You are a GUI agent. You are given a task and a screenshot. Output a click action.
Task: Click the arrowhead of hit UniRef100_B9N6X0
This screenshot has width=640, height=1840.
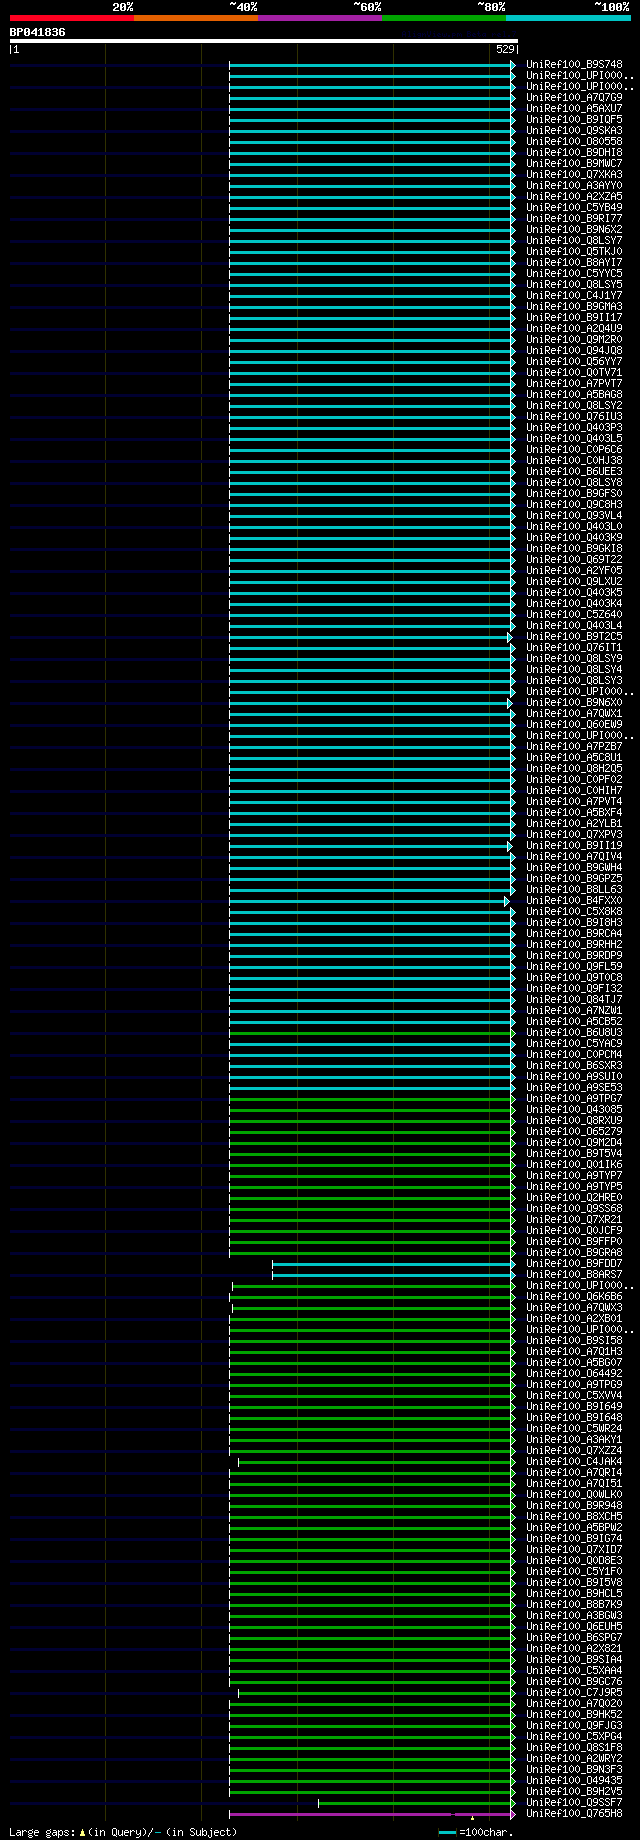click(509, 703)
